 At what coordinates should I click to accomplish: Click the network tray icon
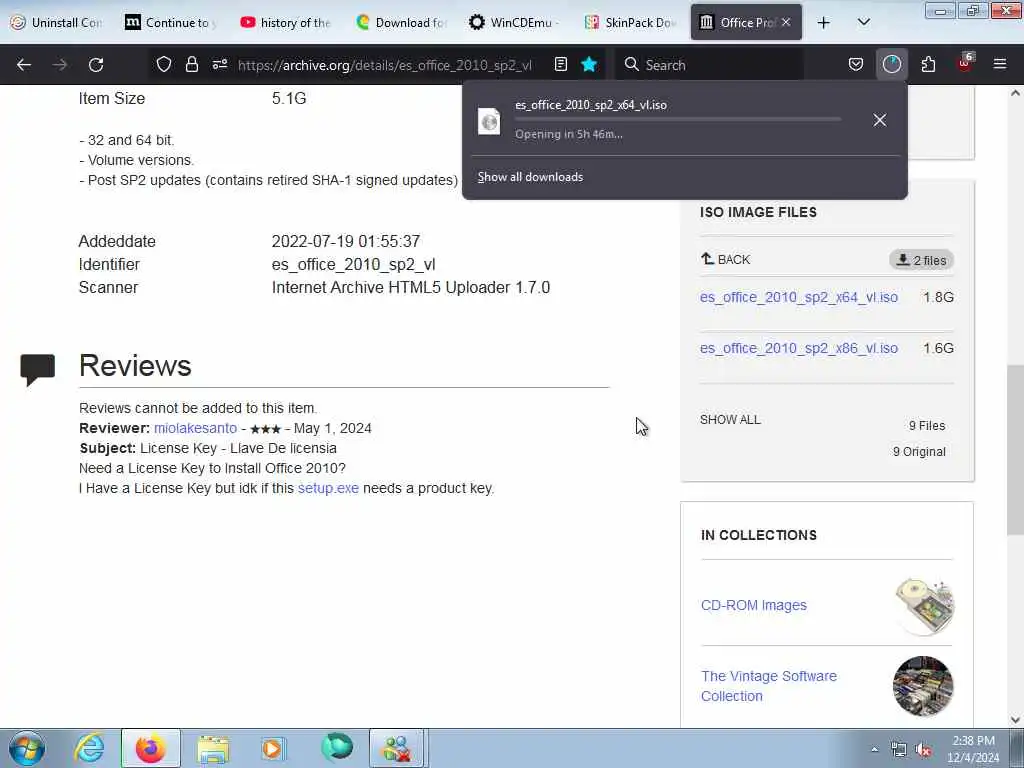coord(899,750)
